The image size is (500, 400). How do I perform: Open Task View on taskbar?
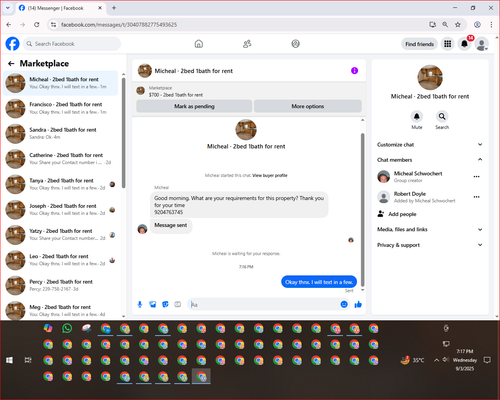point(28,360)
